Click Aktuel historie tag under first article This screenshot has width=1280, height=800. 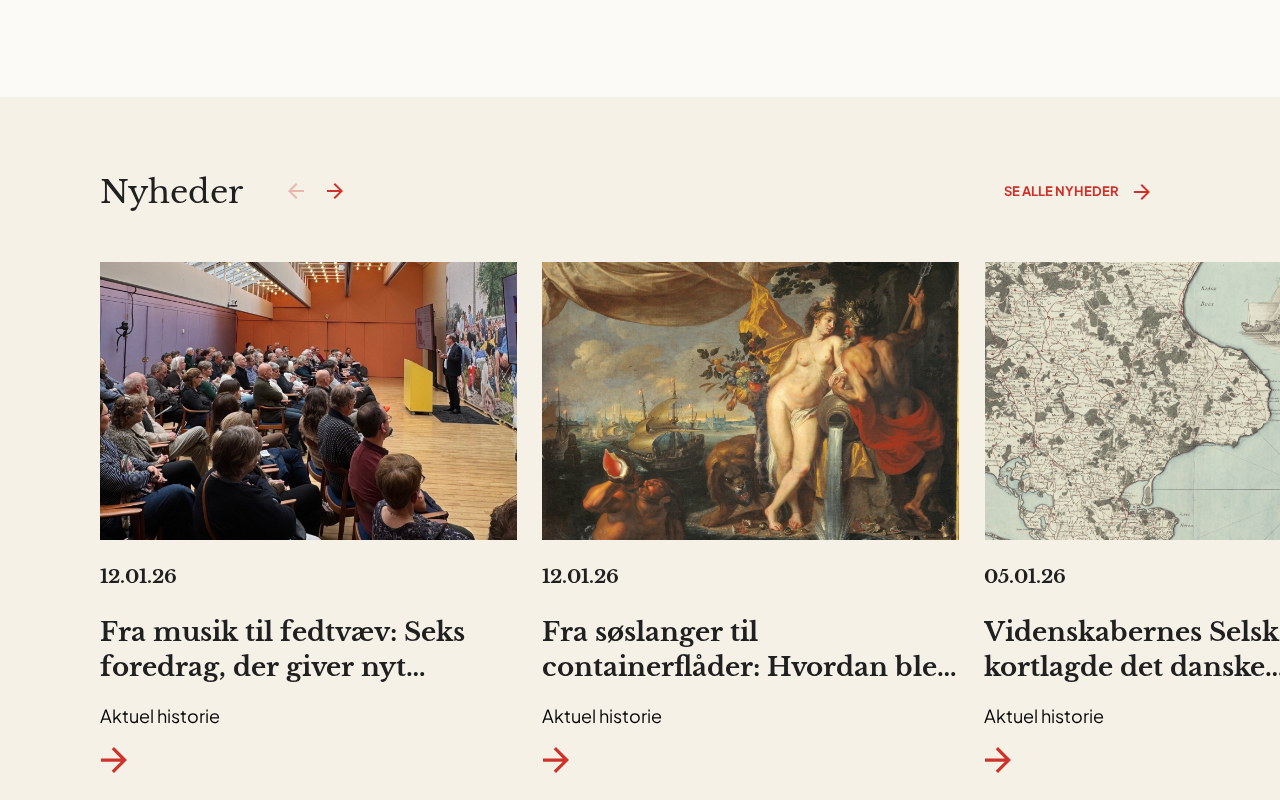pos(160,716)
